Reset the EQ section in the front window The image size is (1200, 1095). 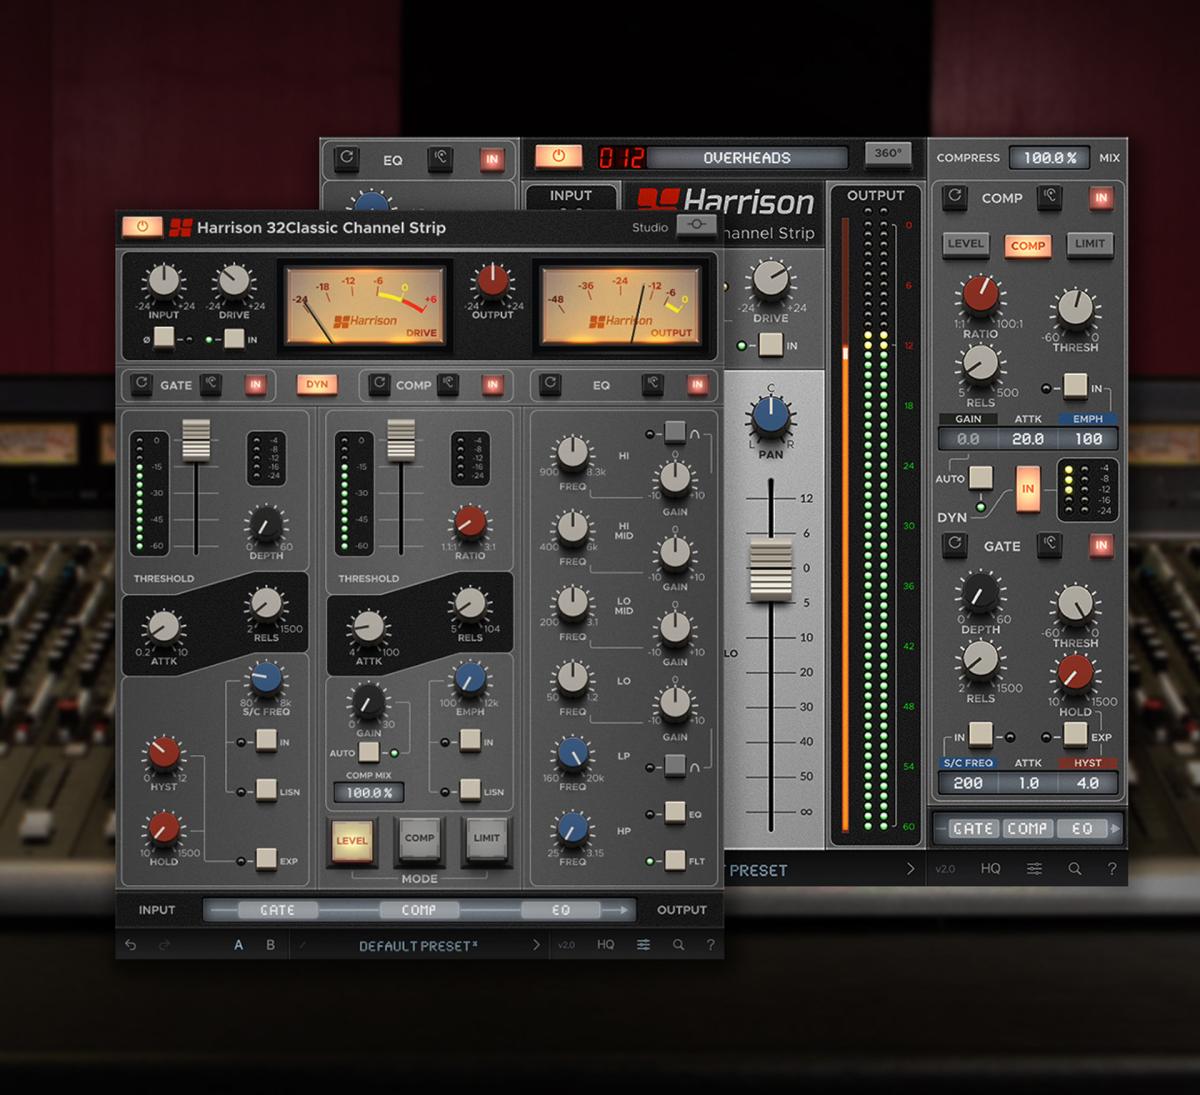[x=550, y=384]
